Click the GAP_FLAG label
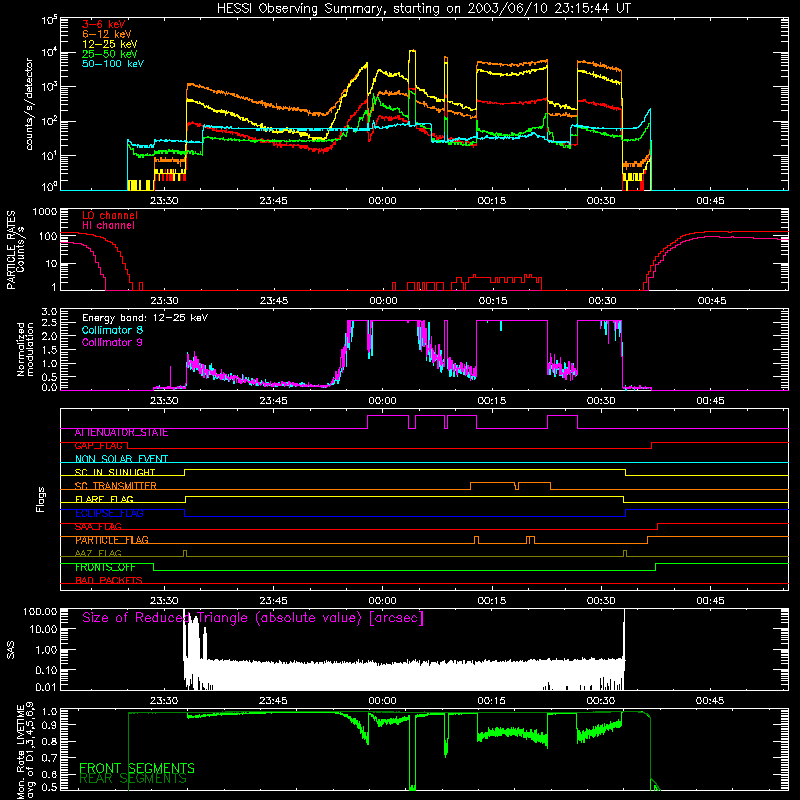 [x=98, y=446]
